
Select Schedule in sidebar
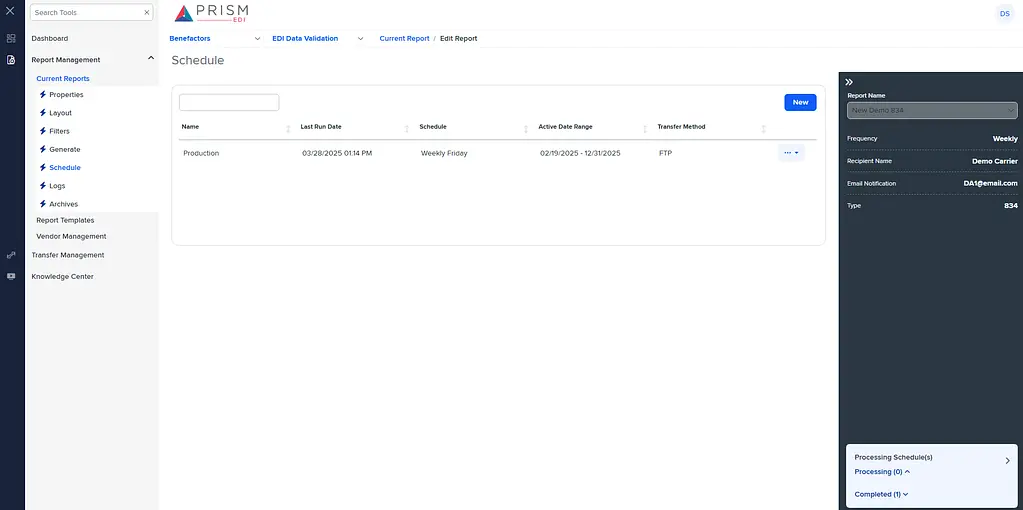(65, 168)
